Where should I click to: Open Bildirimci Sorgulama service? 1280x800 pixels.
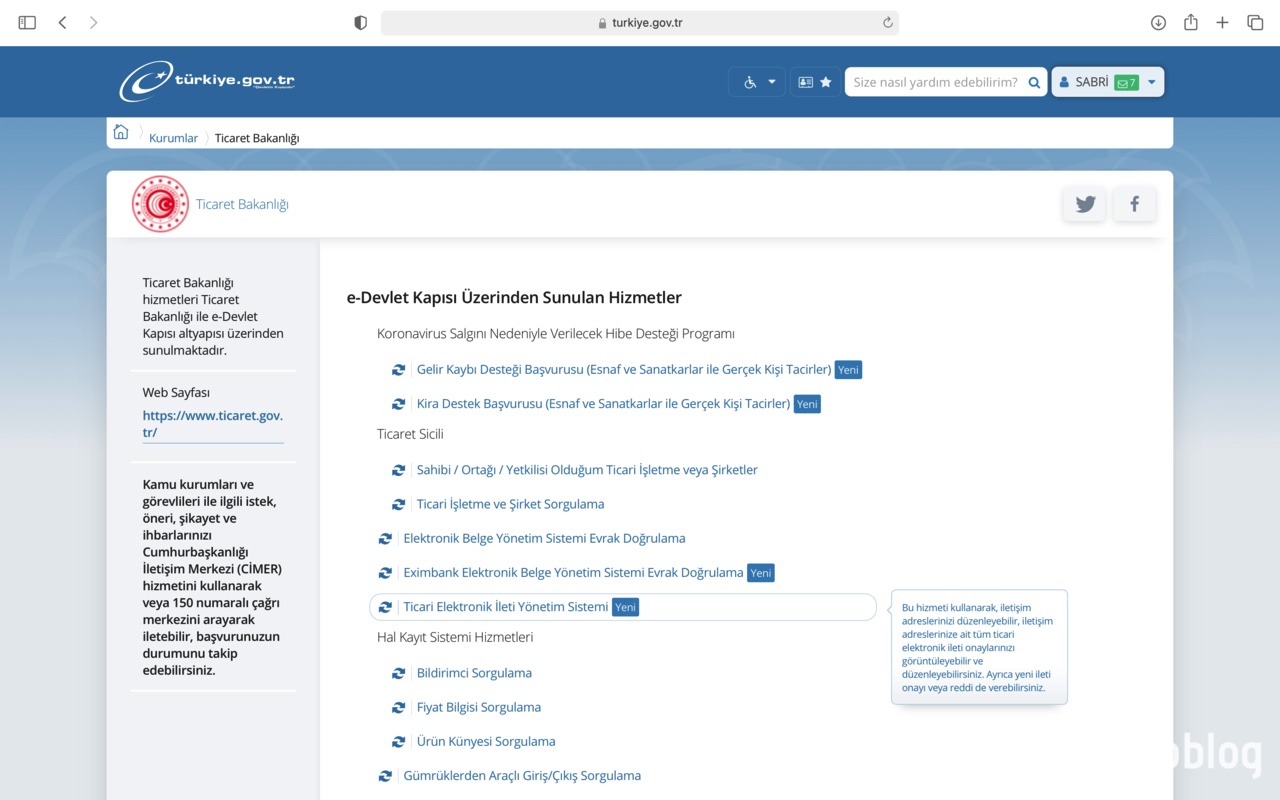coord(474,673)
